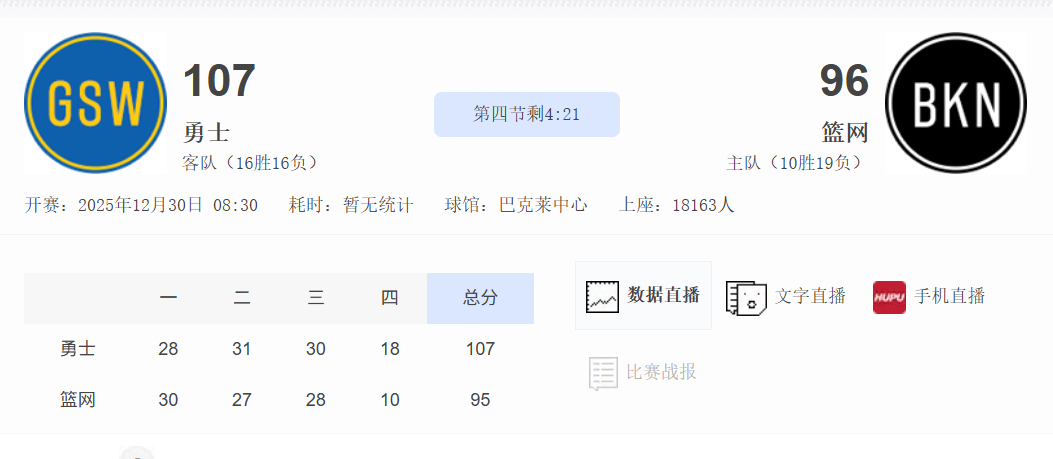This screenshot has height=459, width=1053.
Task: Click the 一 first quarter column header
Action: tap(168, 298)
